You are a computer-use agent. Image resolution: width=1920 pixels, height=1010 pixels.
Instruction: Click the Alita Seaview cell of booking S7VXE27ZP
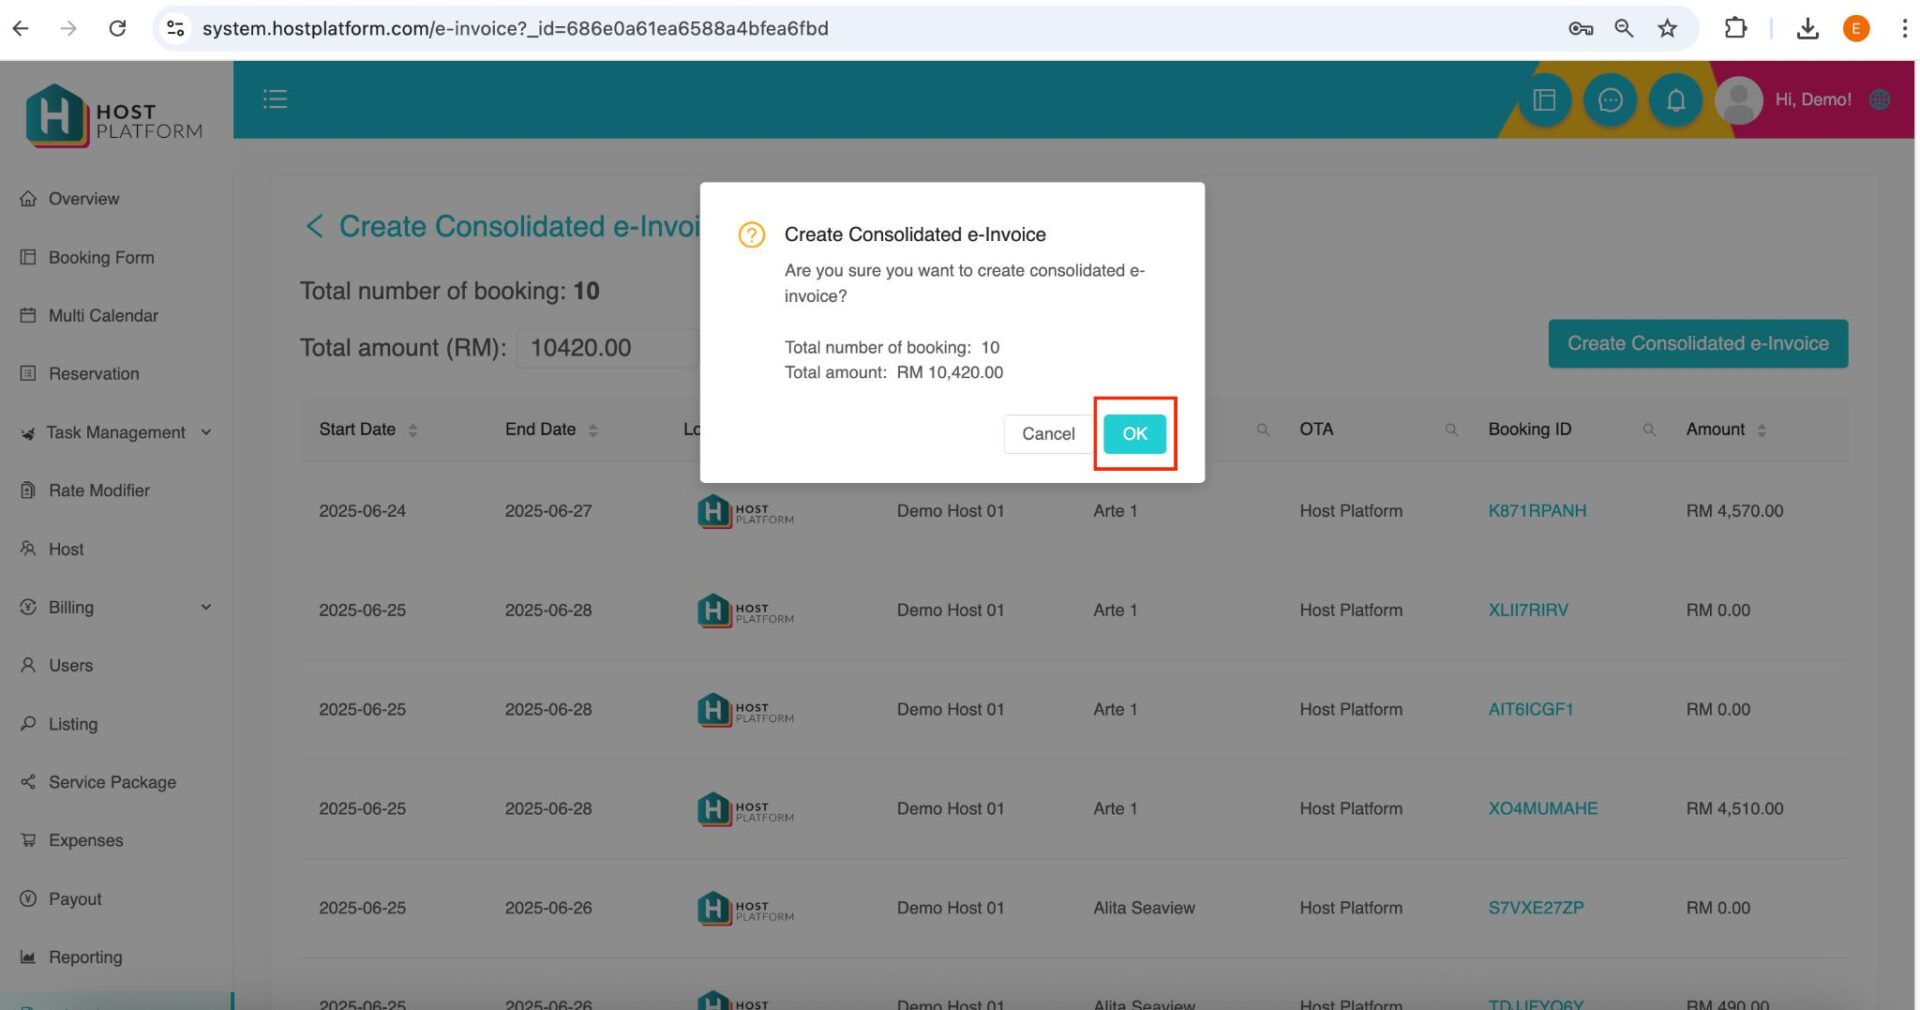tap(1144, 908)
